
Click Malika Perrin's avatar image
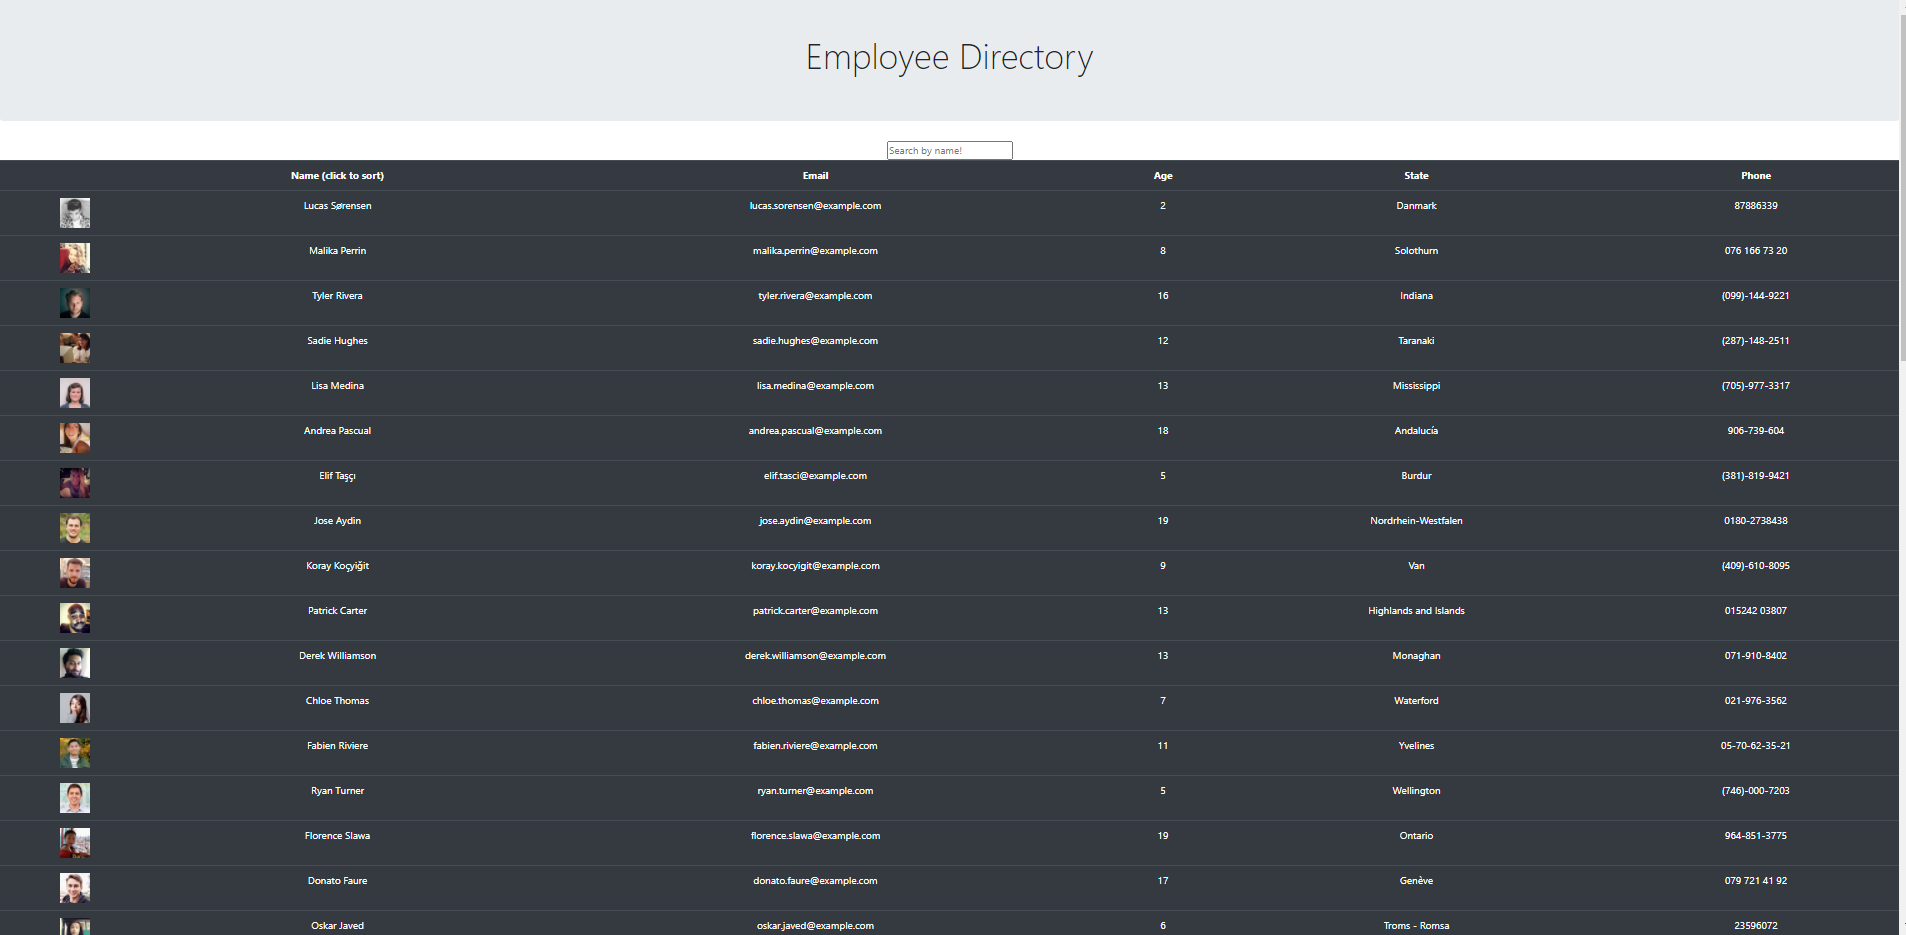pos(74,257)
